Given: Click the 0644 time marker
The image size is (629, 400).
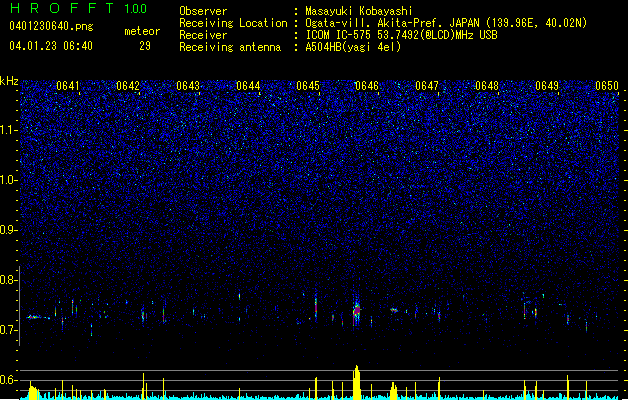Looking at the screenshot, I should coord(248,86).
